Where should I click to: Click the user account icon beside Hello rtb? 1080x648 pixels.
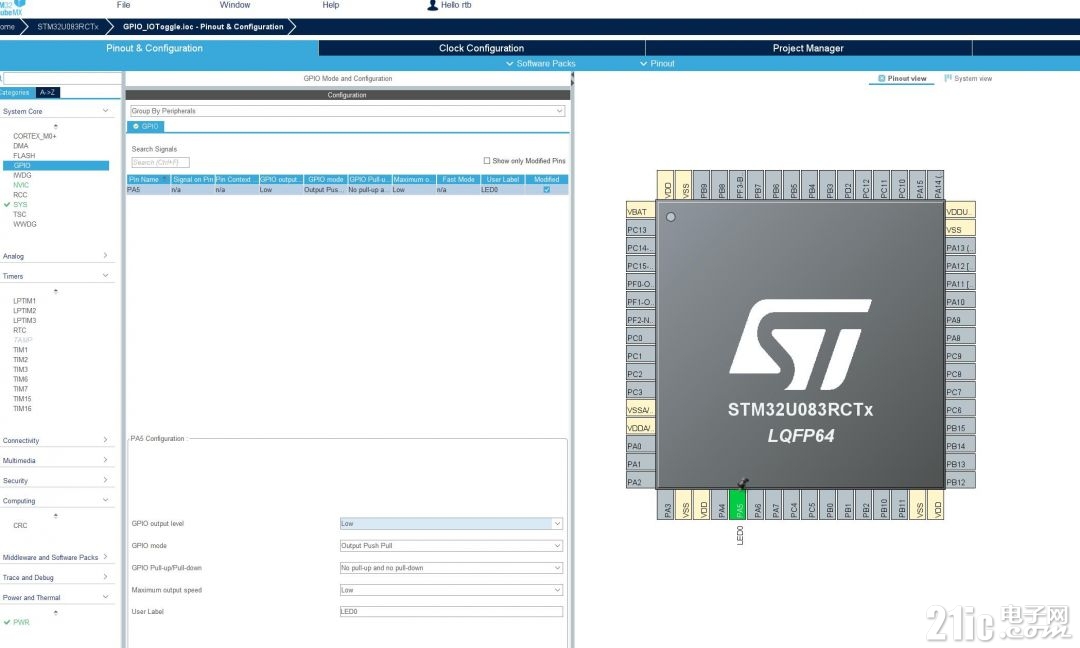433,5
